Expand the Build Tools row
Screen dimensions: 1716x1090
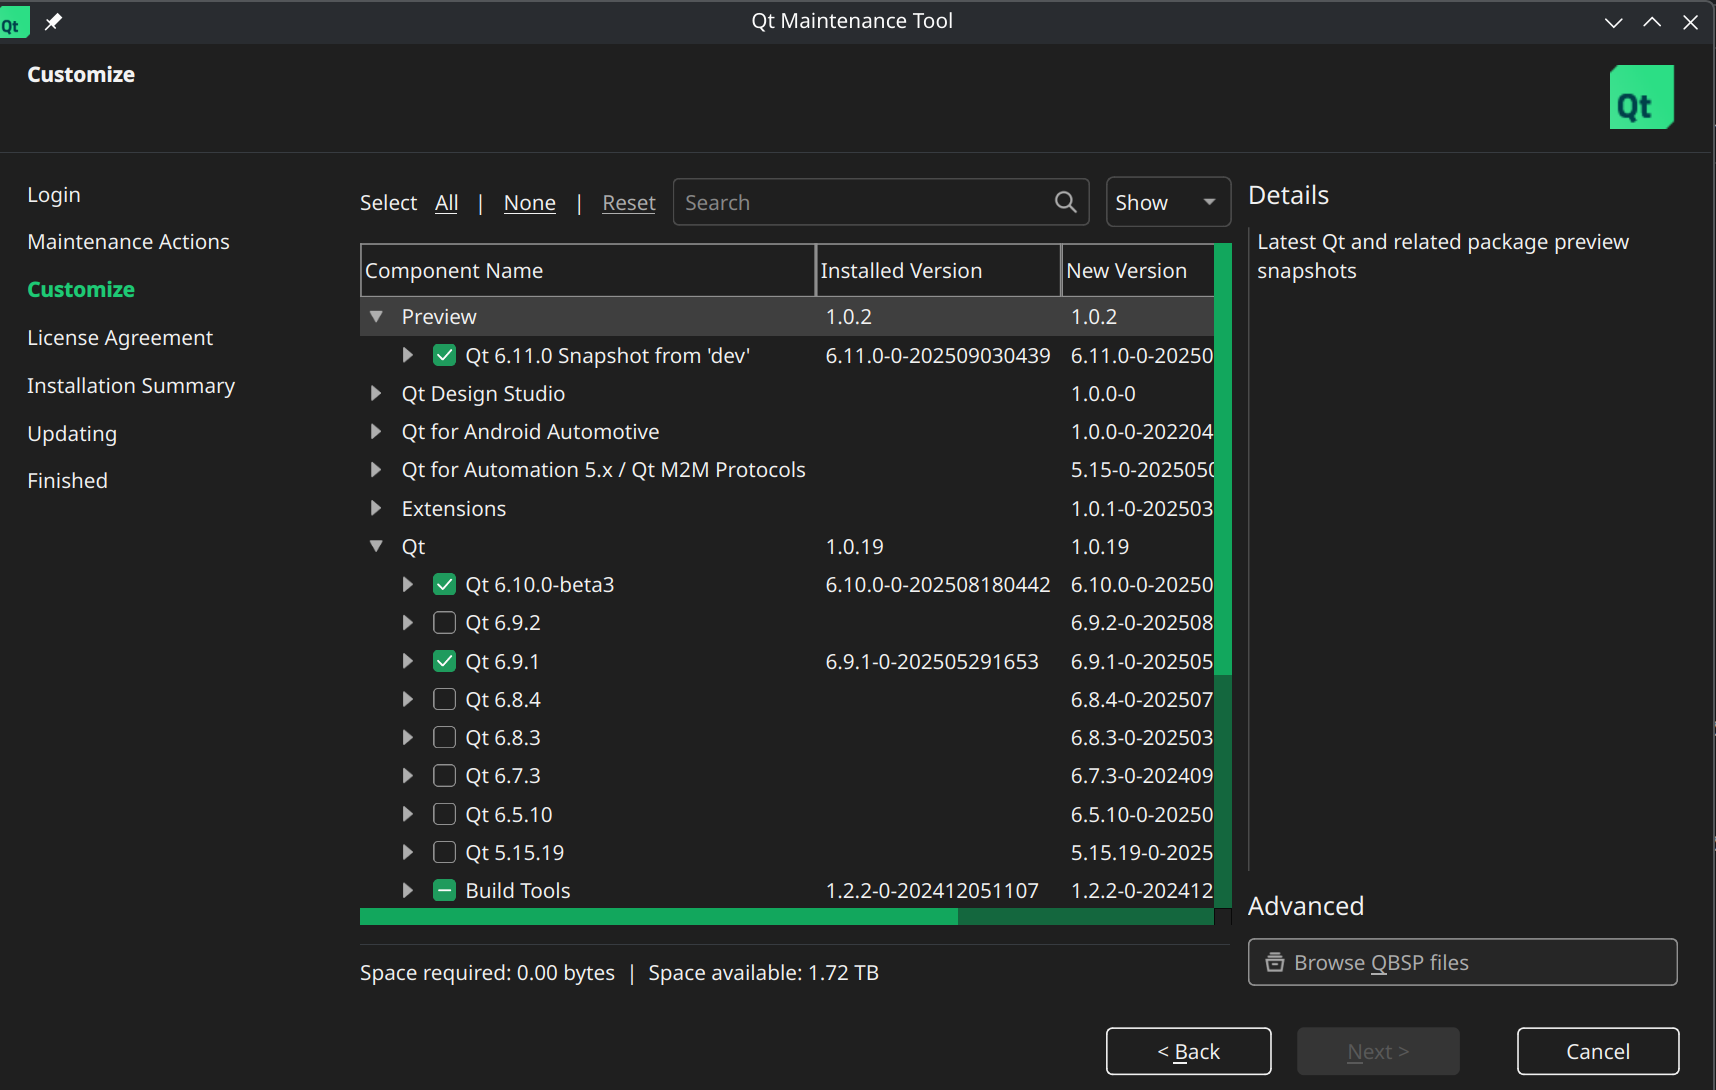click(x=408, y=890)
